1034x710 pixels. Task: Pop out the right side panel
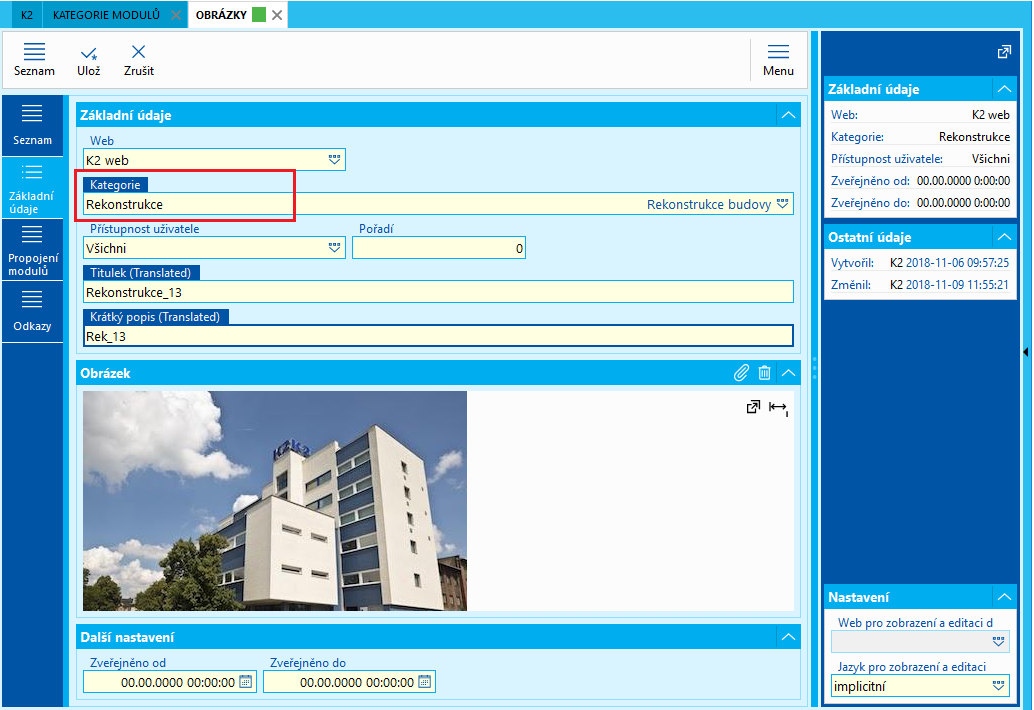pyautogui.click(x=1004, y=52)
